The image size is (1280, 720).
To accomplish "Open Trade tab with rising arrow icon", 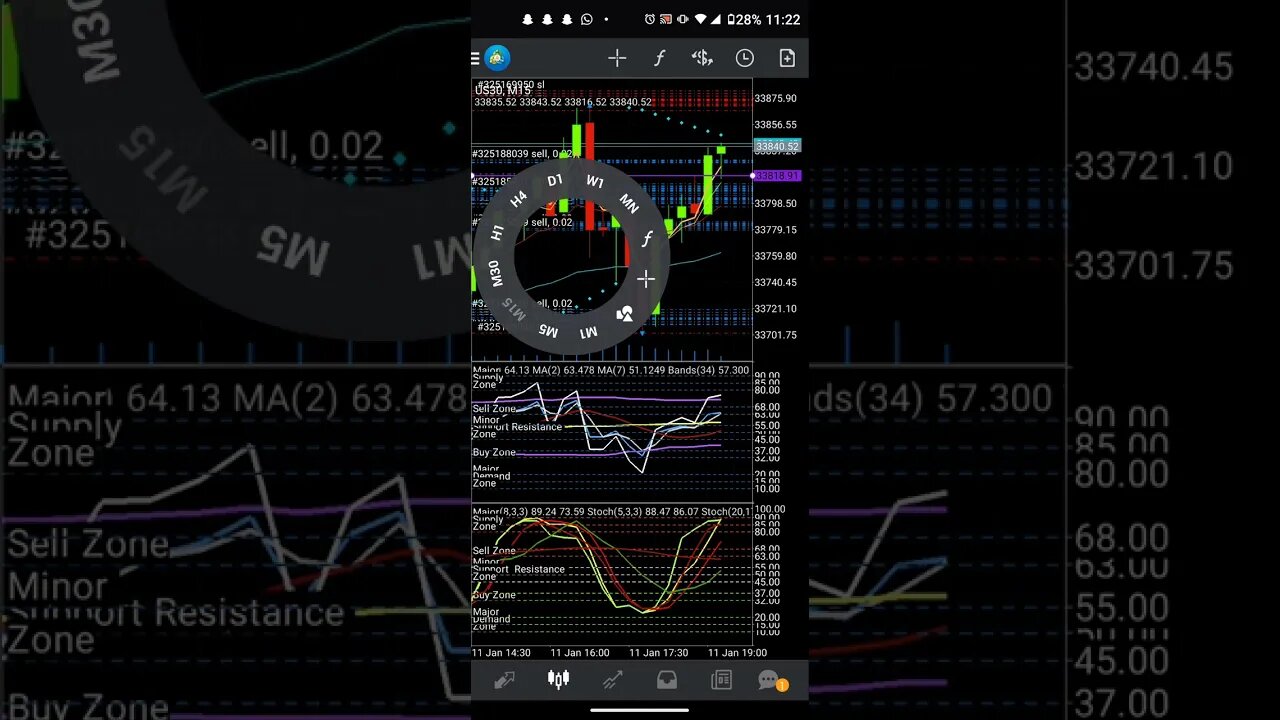I will [x=612, y=680].
